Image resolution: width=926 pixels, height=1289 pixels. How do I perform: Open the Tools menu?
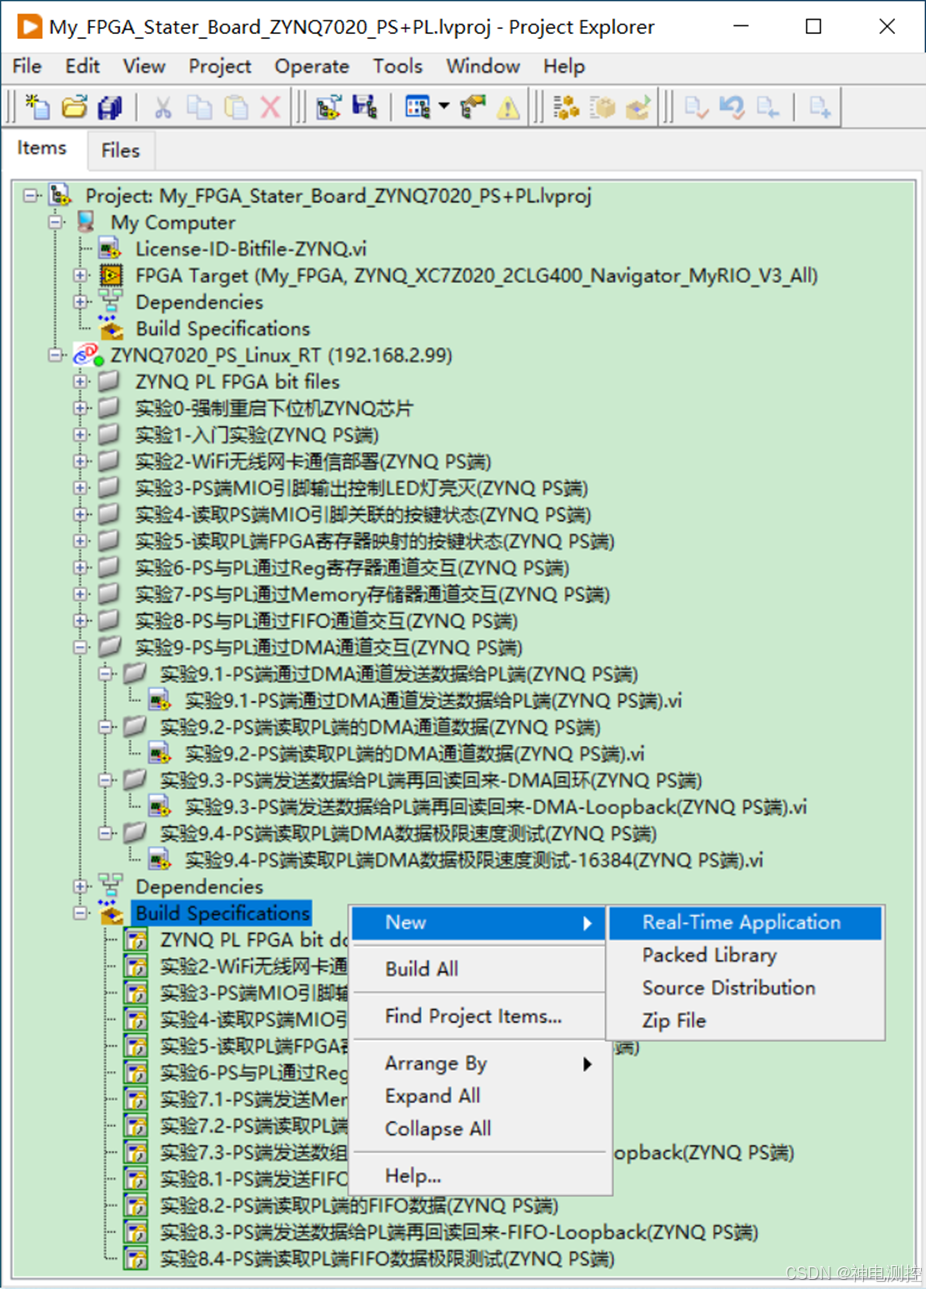point(398,66)
